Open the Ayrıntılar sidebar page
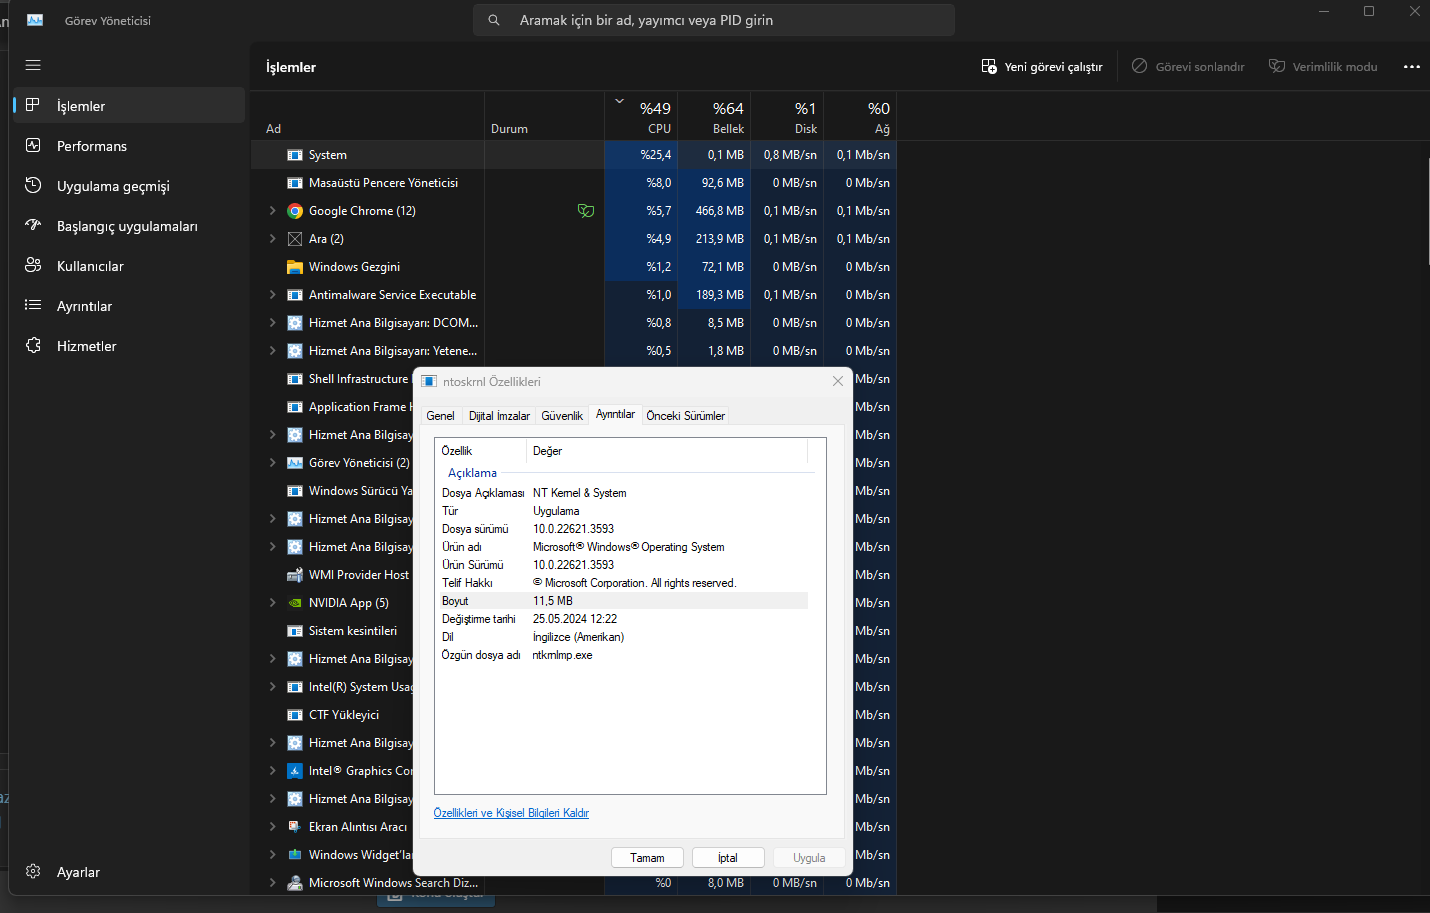The image size is (1430, 913). click(x=128, y=305)
